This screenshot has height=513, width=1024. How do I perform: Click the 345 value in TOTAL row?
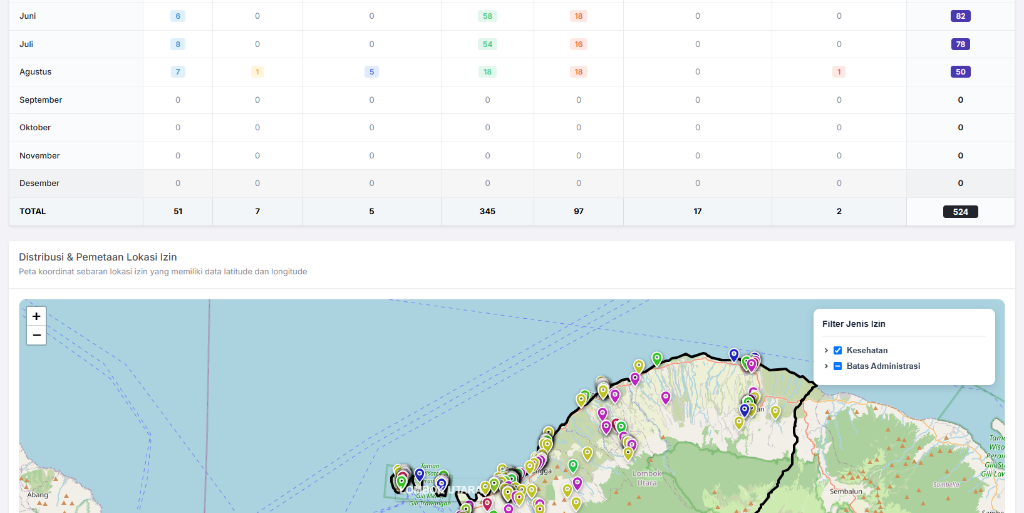(x=487, y=211)
